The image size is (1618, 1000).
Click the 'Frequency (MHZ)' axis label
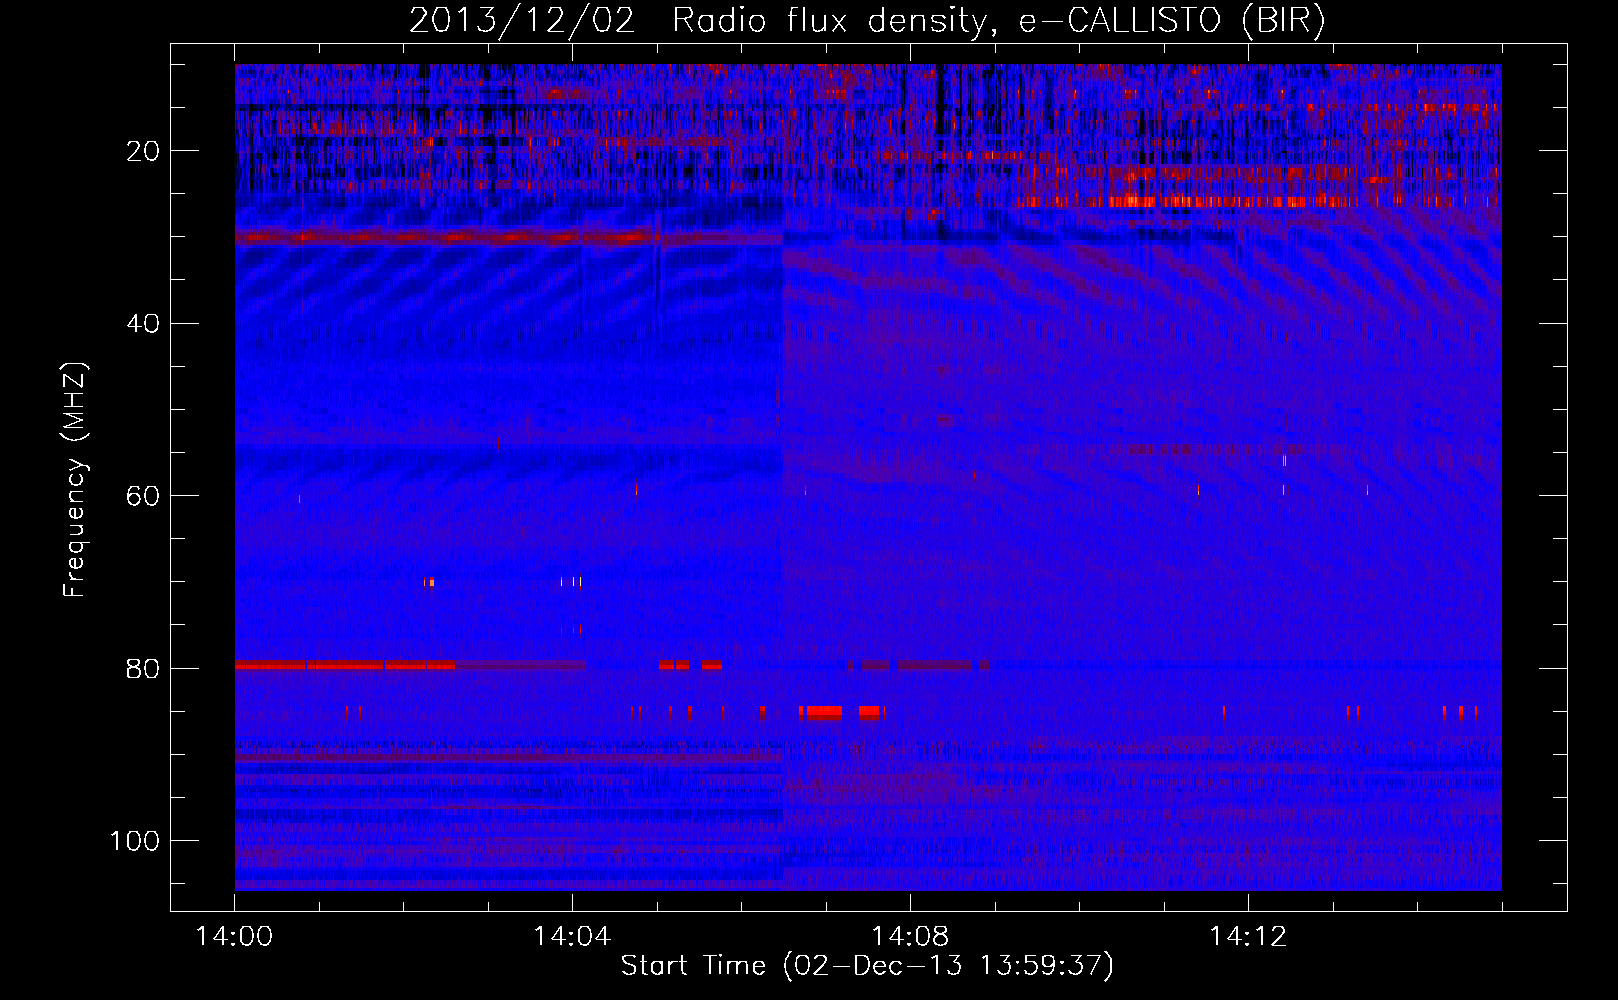click(75, 480)
